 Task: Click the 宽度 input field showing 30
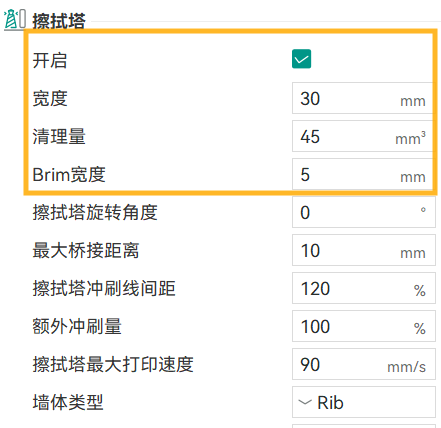(363, 98)
